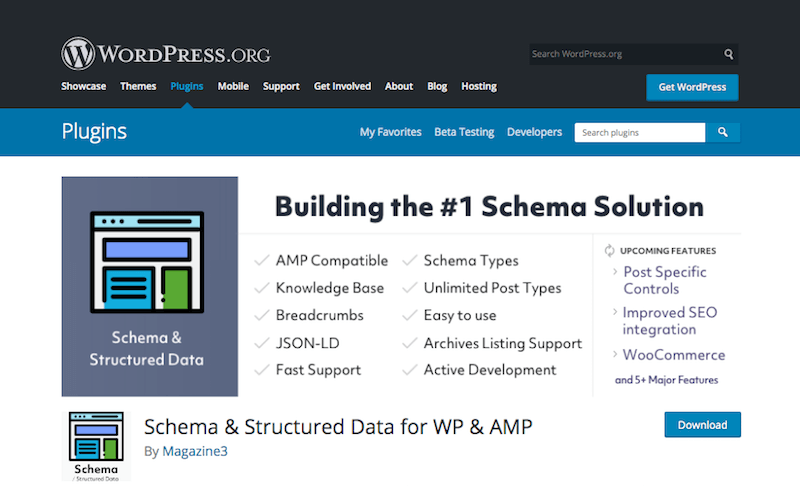Click the Easy to use feature text
Viewport: 800px width, 493px height.
point(460,315)
